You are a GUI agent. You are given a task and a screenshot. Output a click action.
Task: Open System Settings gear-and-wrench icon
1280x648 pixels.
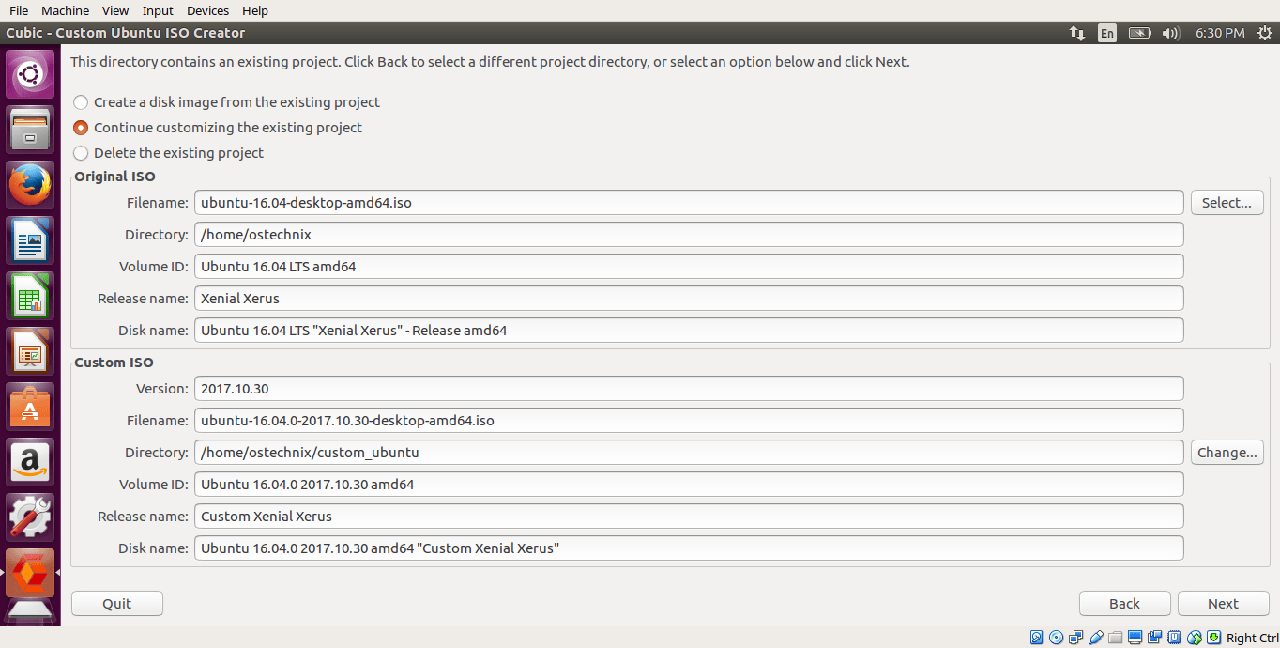pyautogui.click(x=30, y=516)
